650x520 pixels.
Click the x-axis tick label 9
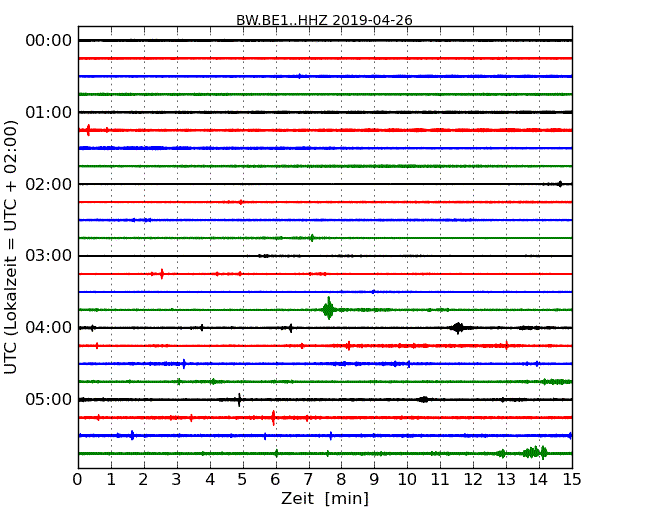tap(374, 479)
